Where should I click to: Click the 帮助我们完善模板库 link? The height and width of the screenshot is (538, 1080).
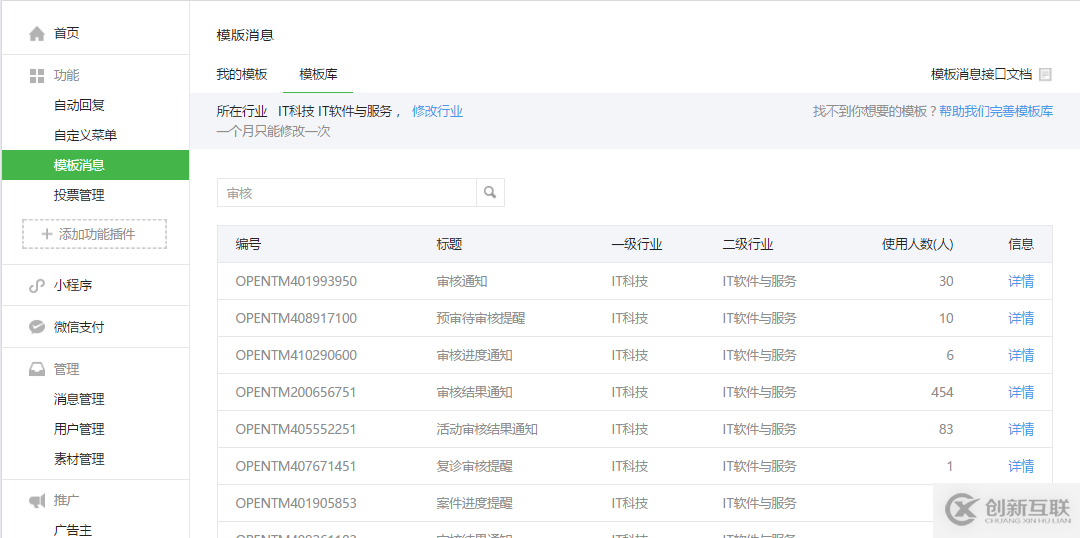pos(995,112)
